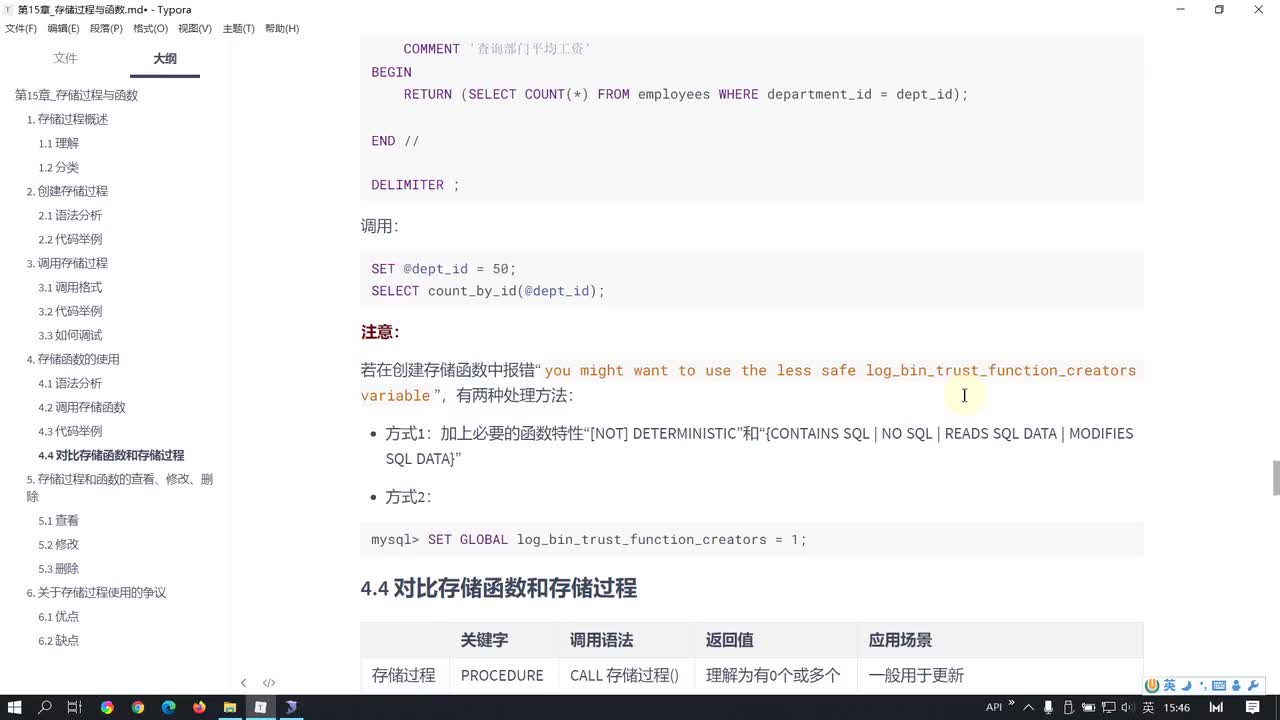Open IME settings wrench icon
Screen dimensions: 1280x720
[x=1253, y=685]
